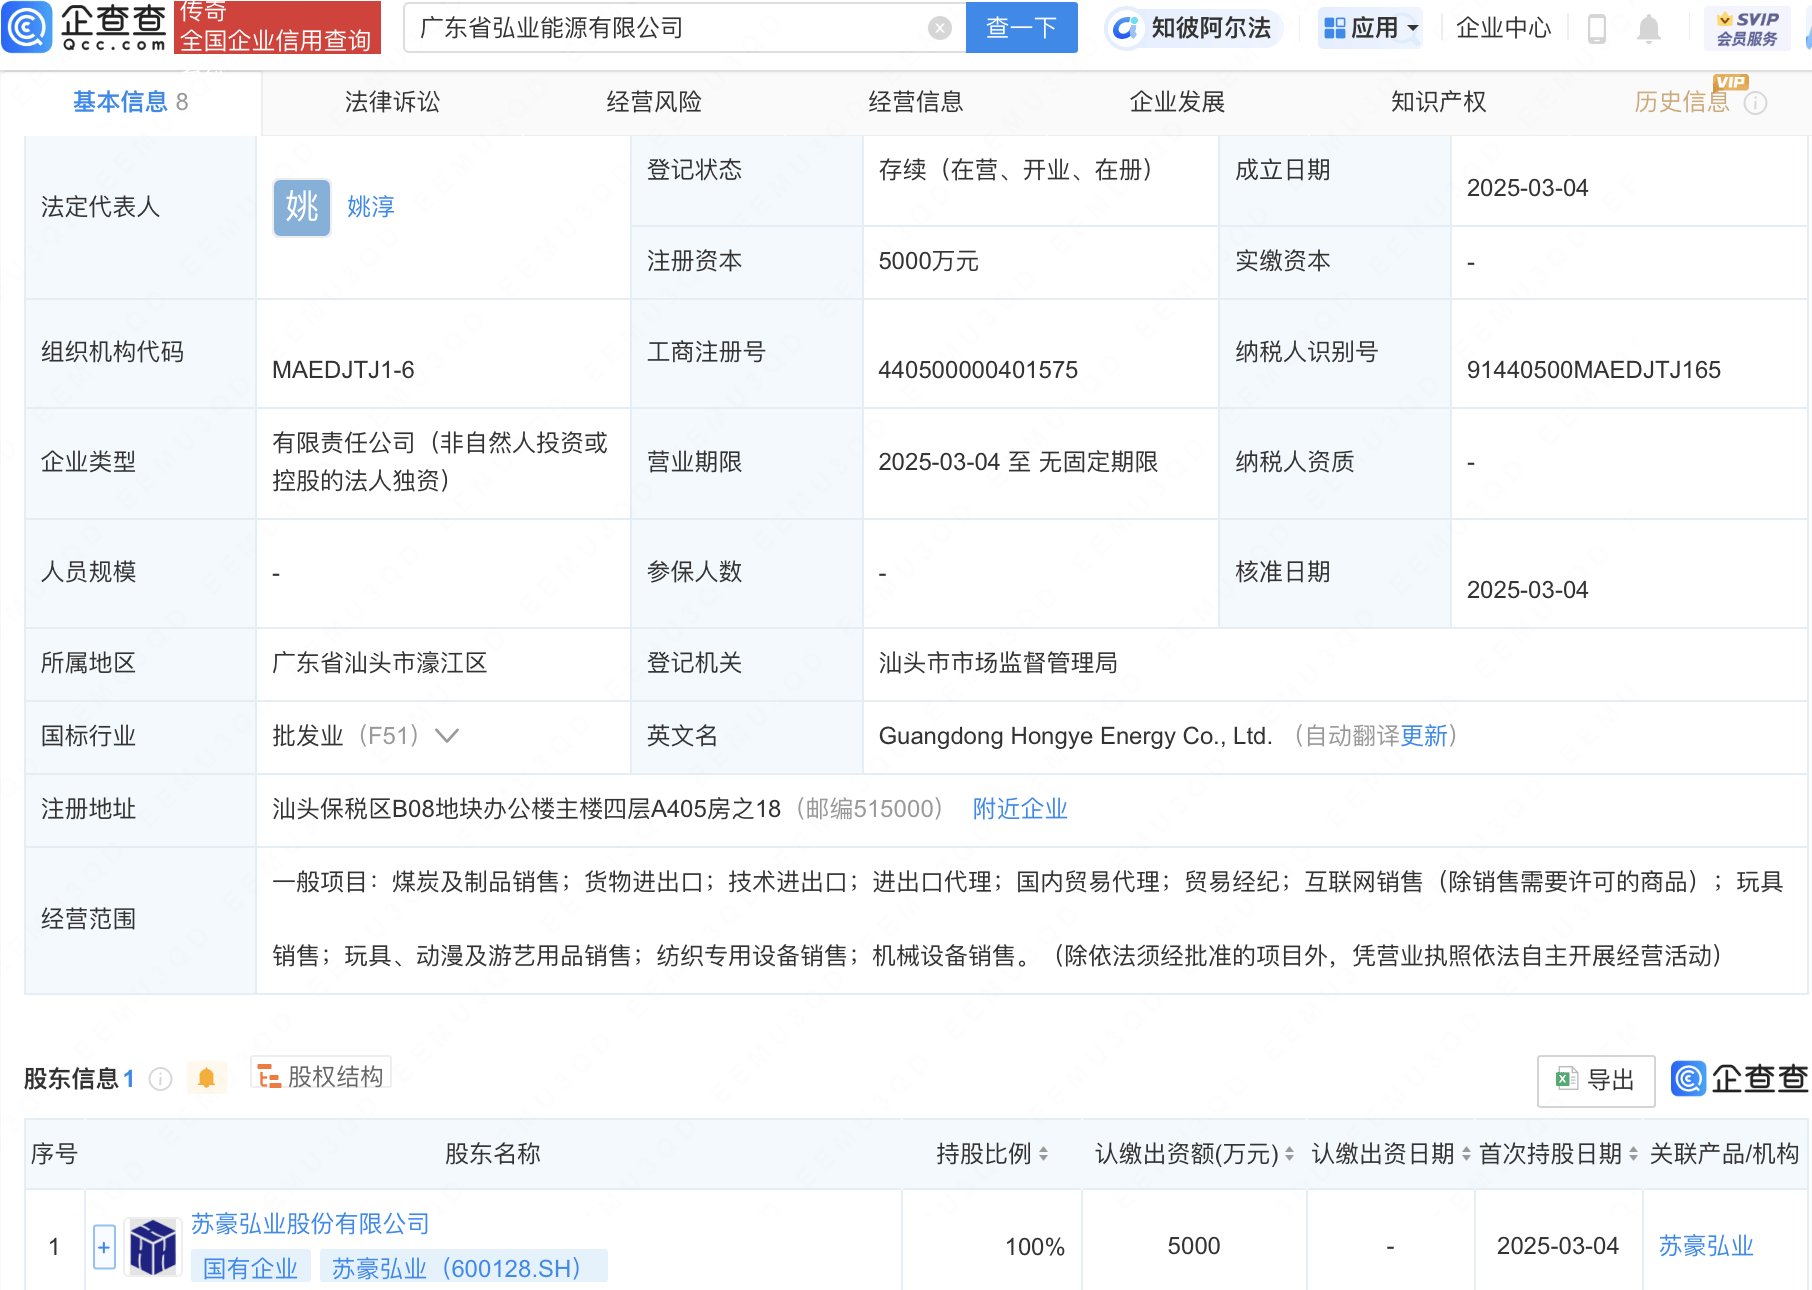Image resolution: width=1812 pixels, height=1290 pixels.
Task: Open 附近企业 link
Action: pos(1020,809)
